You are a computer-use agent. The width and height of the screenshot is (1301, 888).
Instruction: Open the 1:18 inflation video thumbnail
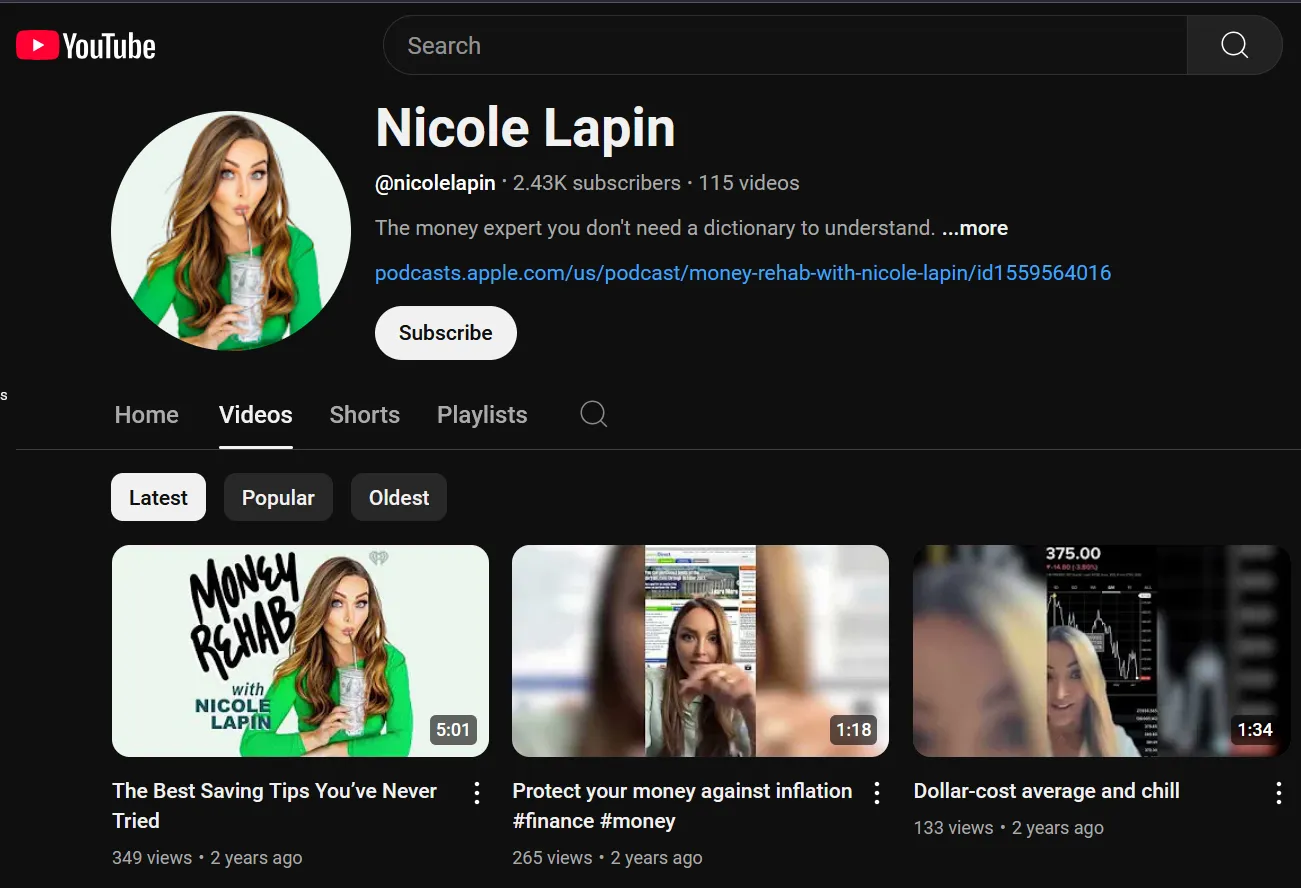700,650
